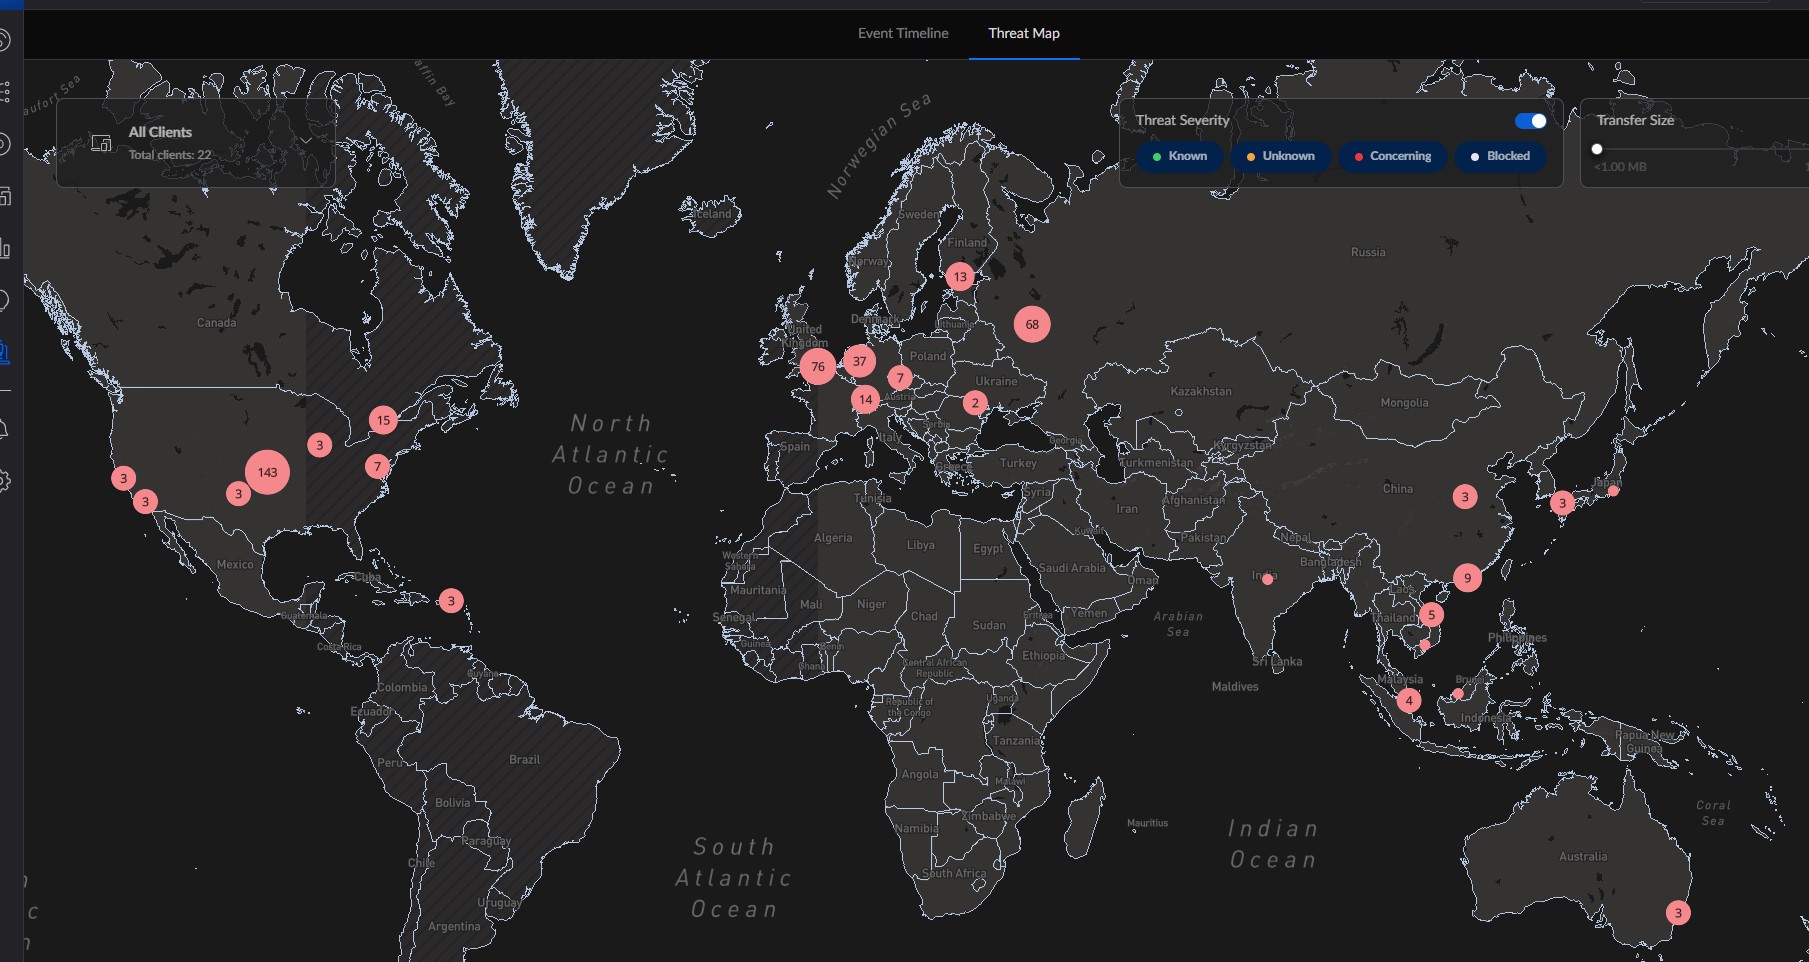
Task: Toggle the Blocked severity filter
Action: click(x=1500, y=156)
